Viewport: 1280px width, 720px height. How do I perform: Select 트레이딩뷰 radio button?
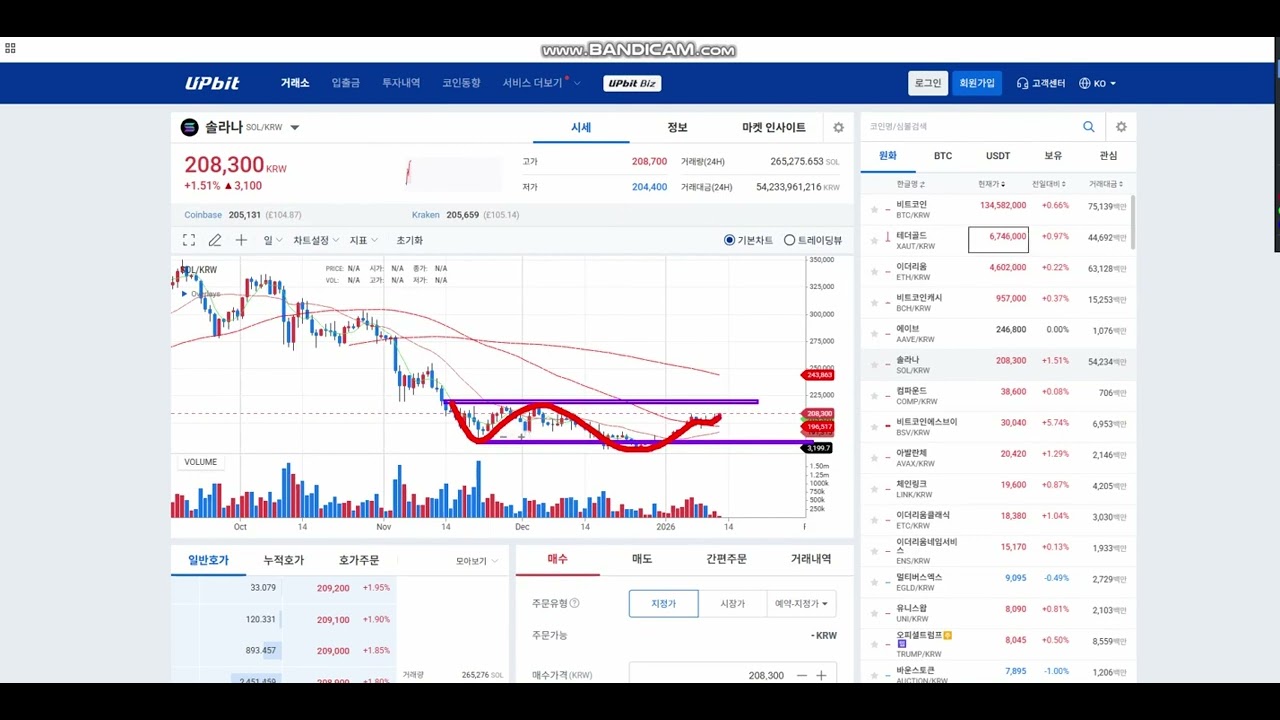pyautogui.click(x=790, y=240)
